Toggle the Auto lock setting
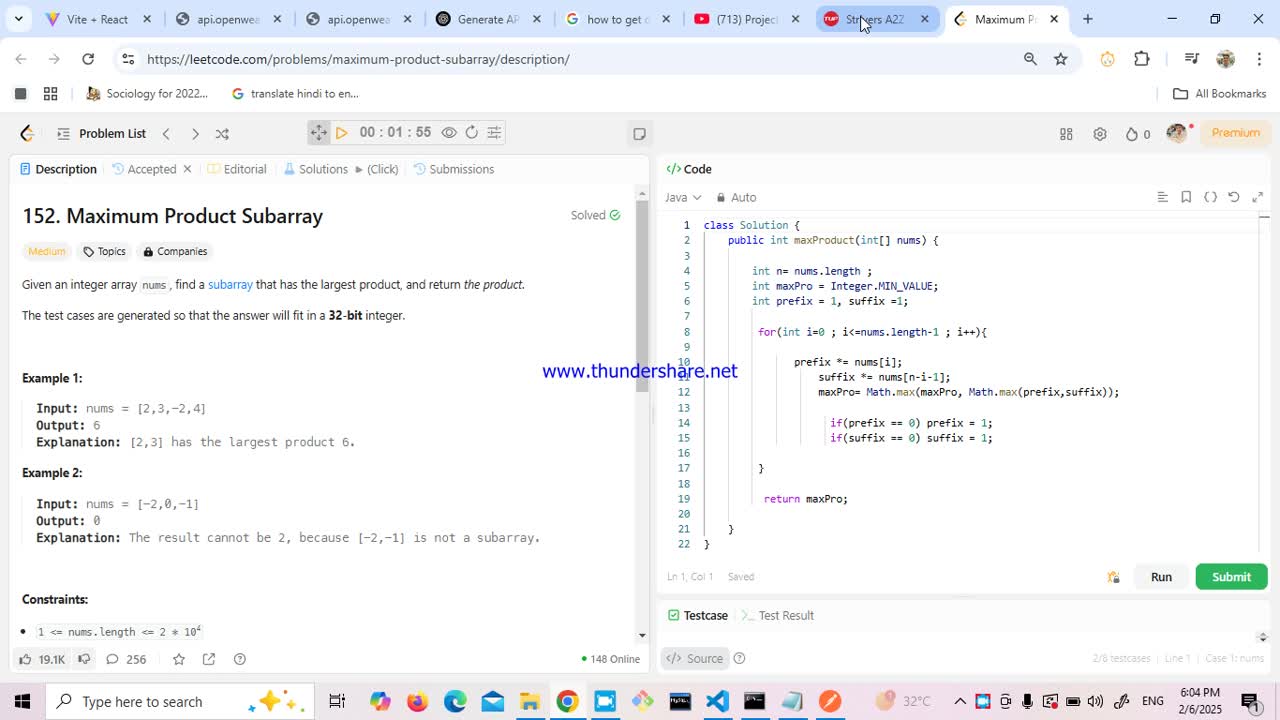This screenshot has width=1280, height=720. pyautogui.click(x=736, y=197)
